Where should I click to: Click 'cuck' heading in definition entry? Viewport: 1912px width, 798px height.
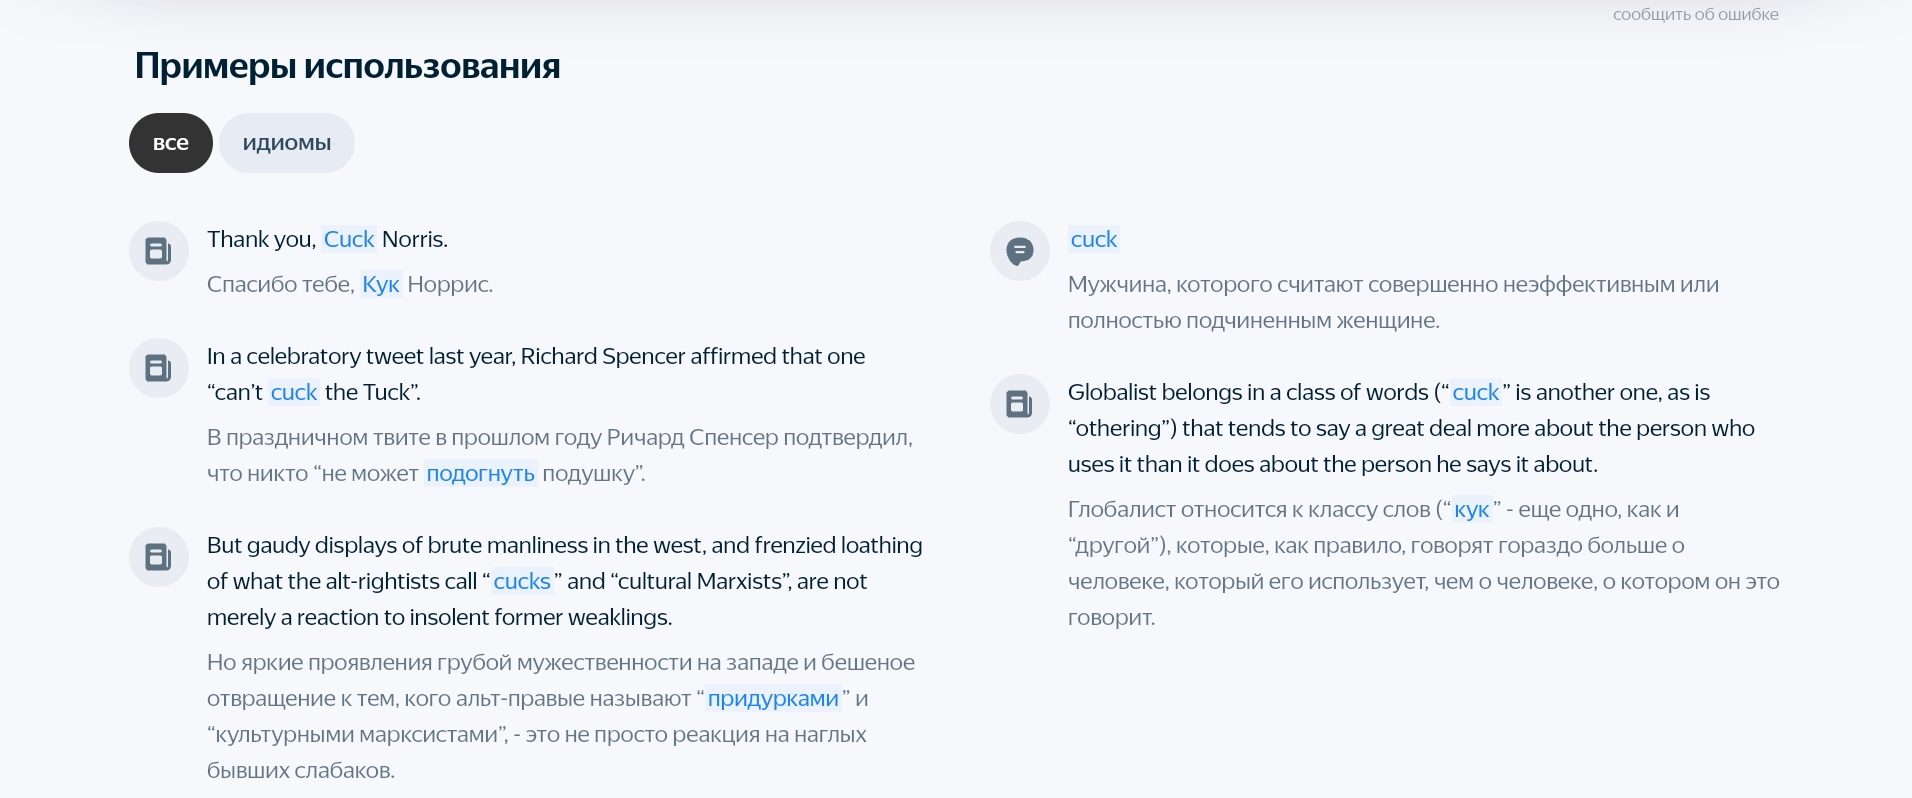[x=1094, y=239]
